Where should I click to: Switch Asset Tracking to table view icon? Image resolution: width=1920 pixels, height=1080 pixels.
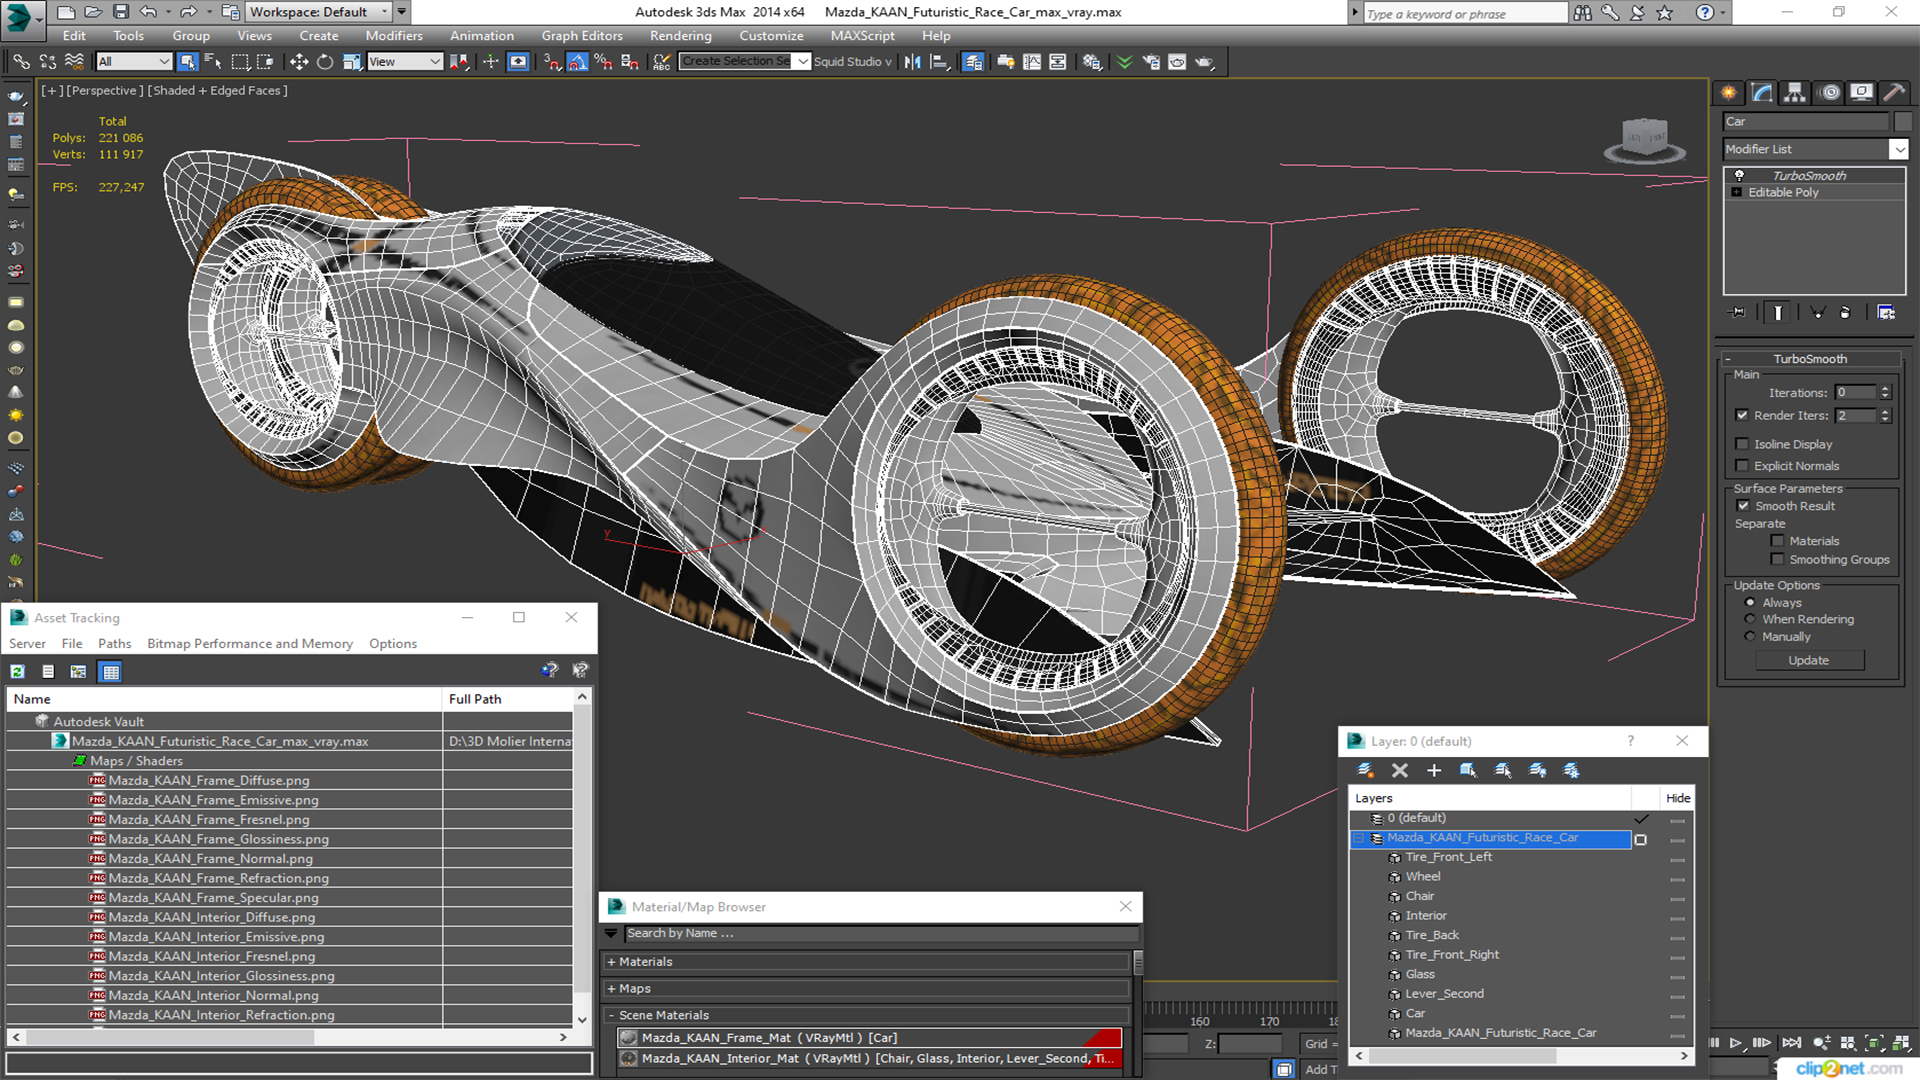(x=110, y=672)
